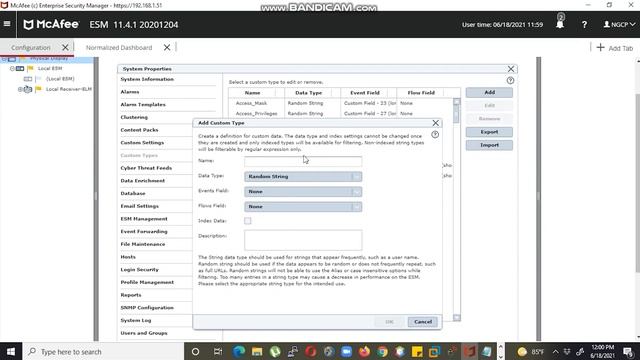Launch Firefox from taskbar
The height and width of the screenshot is (360, 640).
(x=364, y=351)
